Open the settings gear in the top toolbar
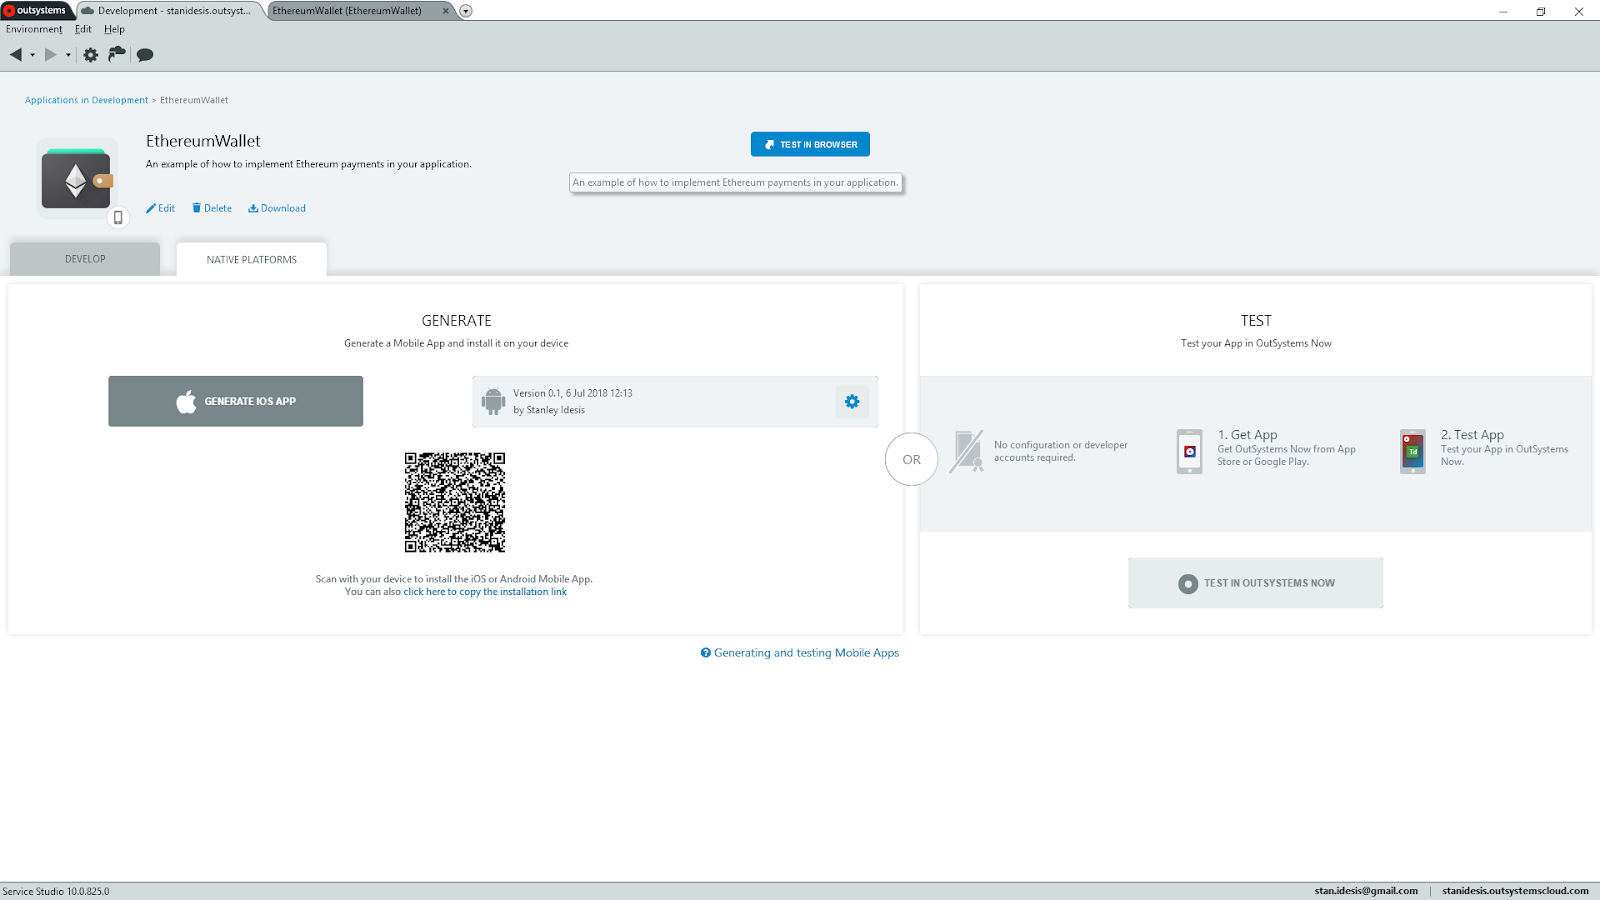1600x900 pixels. click(x=90, y=55)
